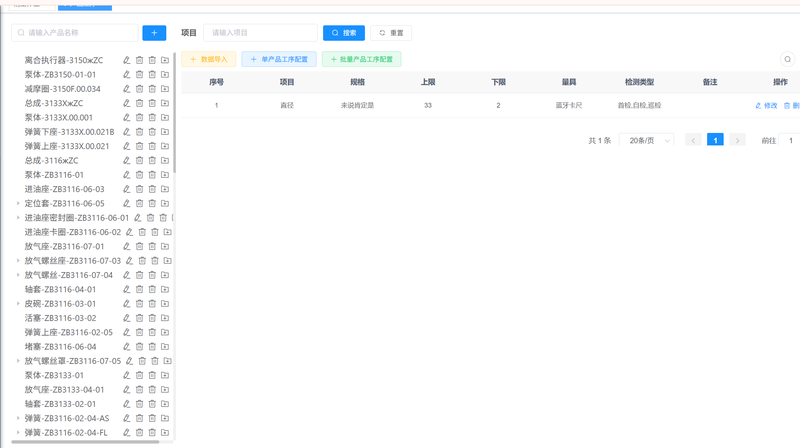800x448 pixels.
Task: Click the 数据导入 import button
Action: tap(209, 59)
